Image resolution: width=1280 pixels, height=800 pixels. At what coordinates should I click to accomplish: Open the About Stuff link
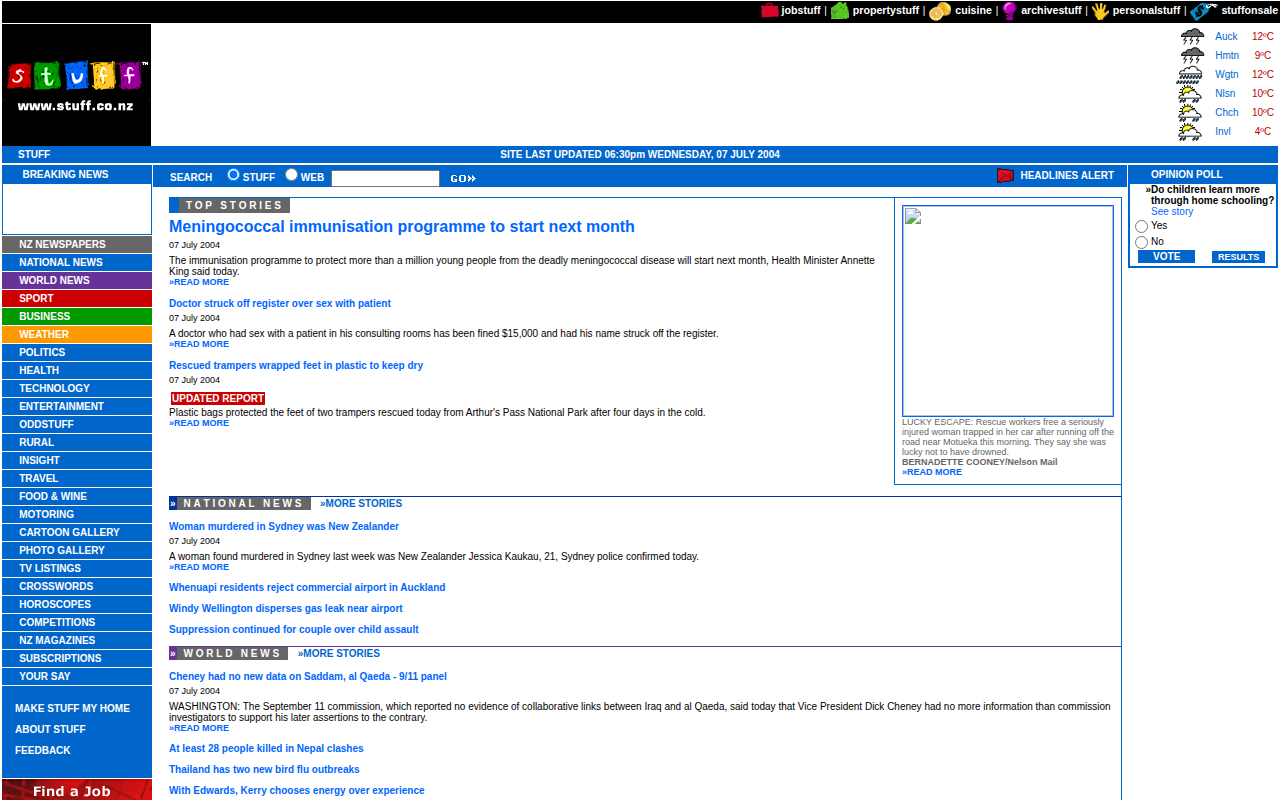pos(50,730)
